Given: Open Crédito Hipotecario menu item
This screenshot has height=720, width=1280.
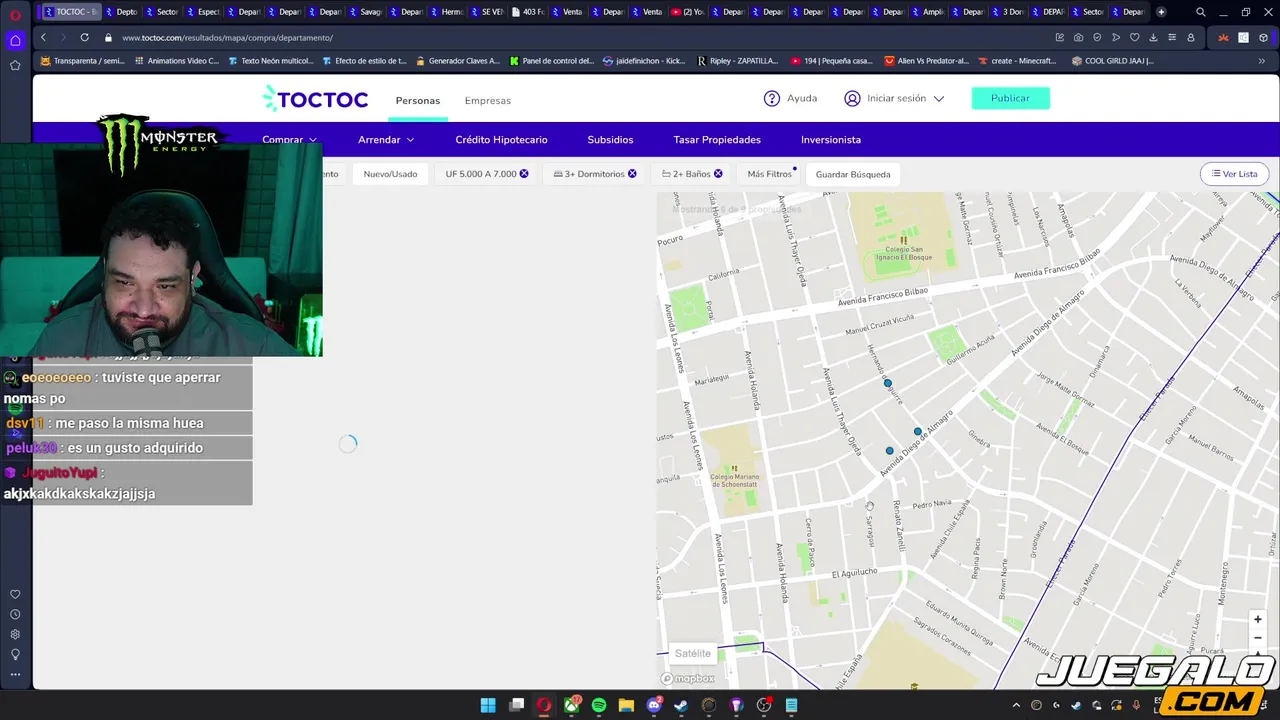Looking at the screenshot, I should [501, 140].
